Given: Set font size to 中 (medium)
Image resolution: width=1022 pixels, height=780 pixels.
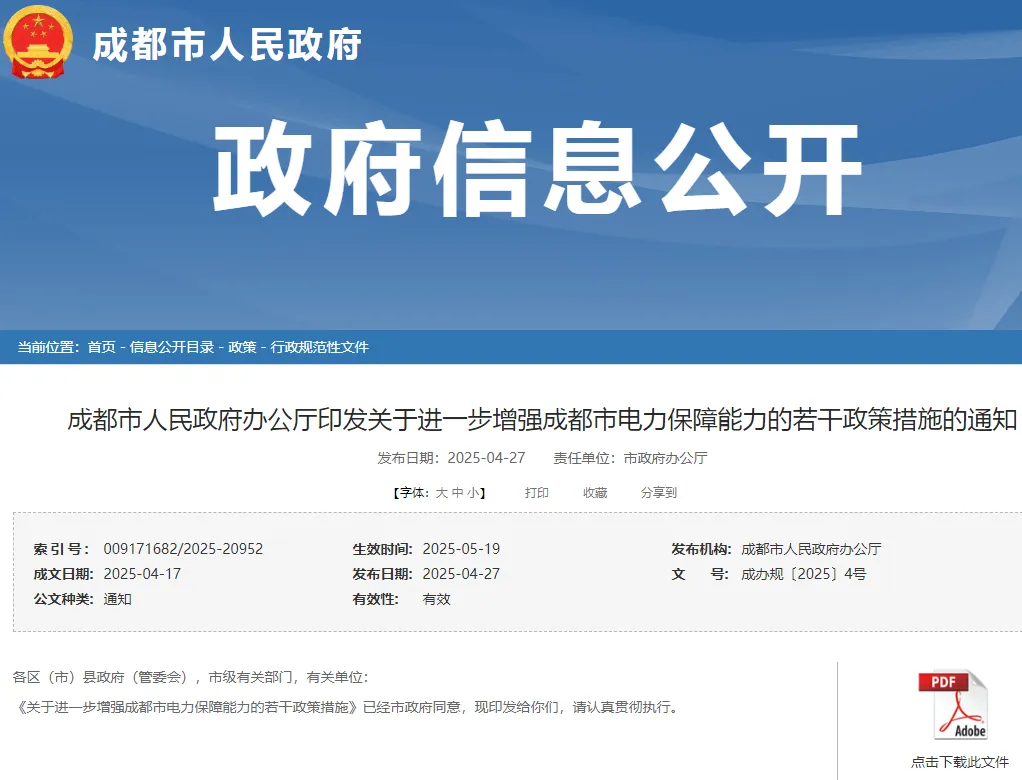Looking at the screenshot, I should [x=457, y=493].
